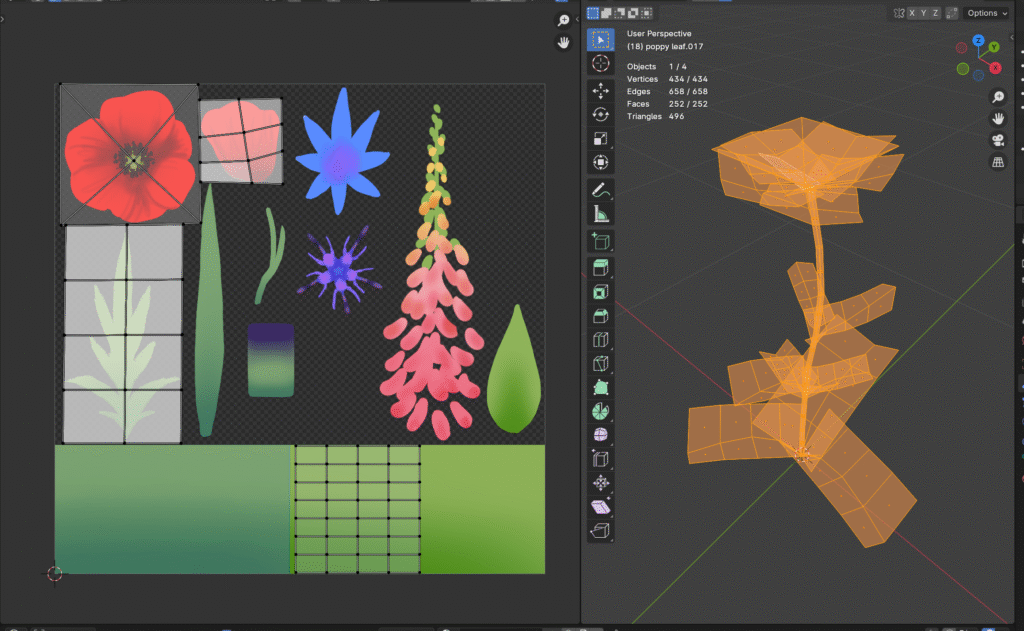The width and height of the screenshot is (1024, 631).
Task: Select the Extrude Region tool
Action: tap(600, 268)
